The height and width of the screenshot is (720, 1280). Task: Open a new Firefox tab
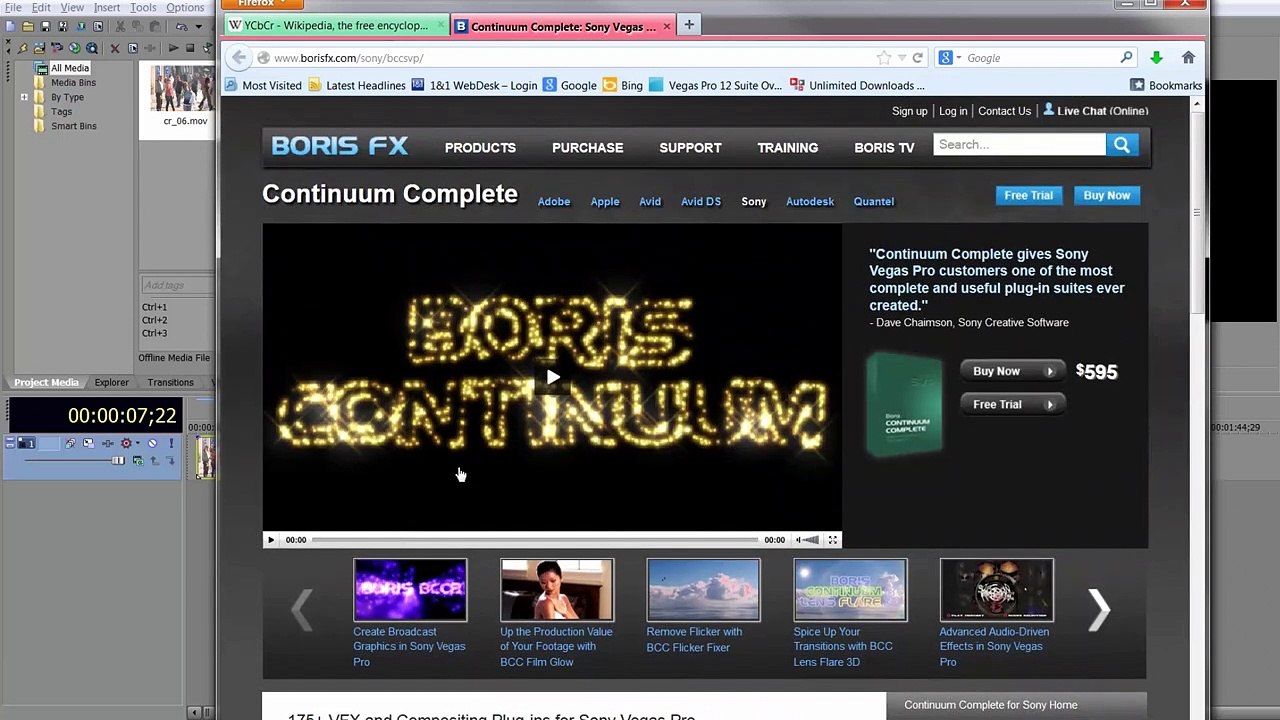pos(689,25)
